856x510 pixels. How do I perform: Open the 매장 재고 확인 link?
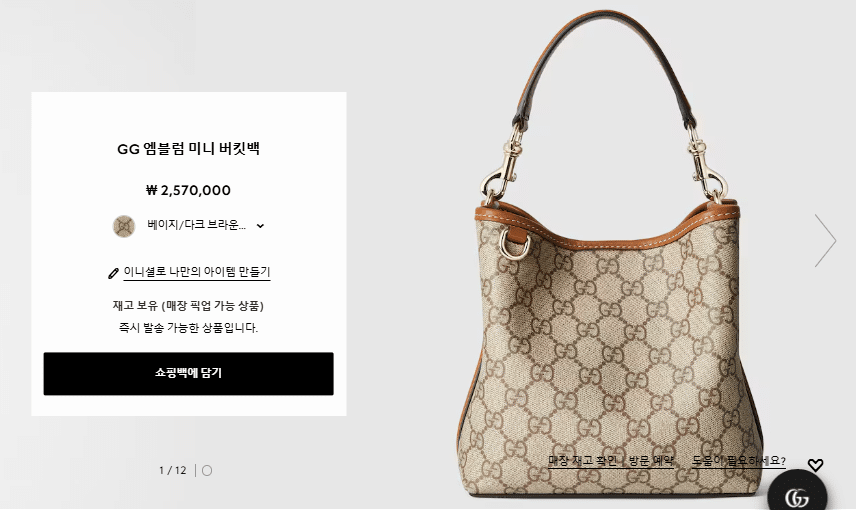coord(582,461)
